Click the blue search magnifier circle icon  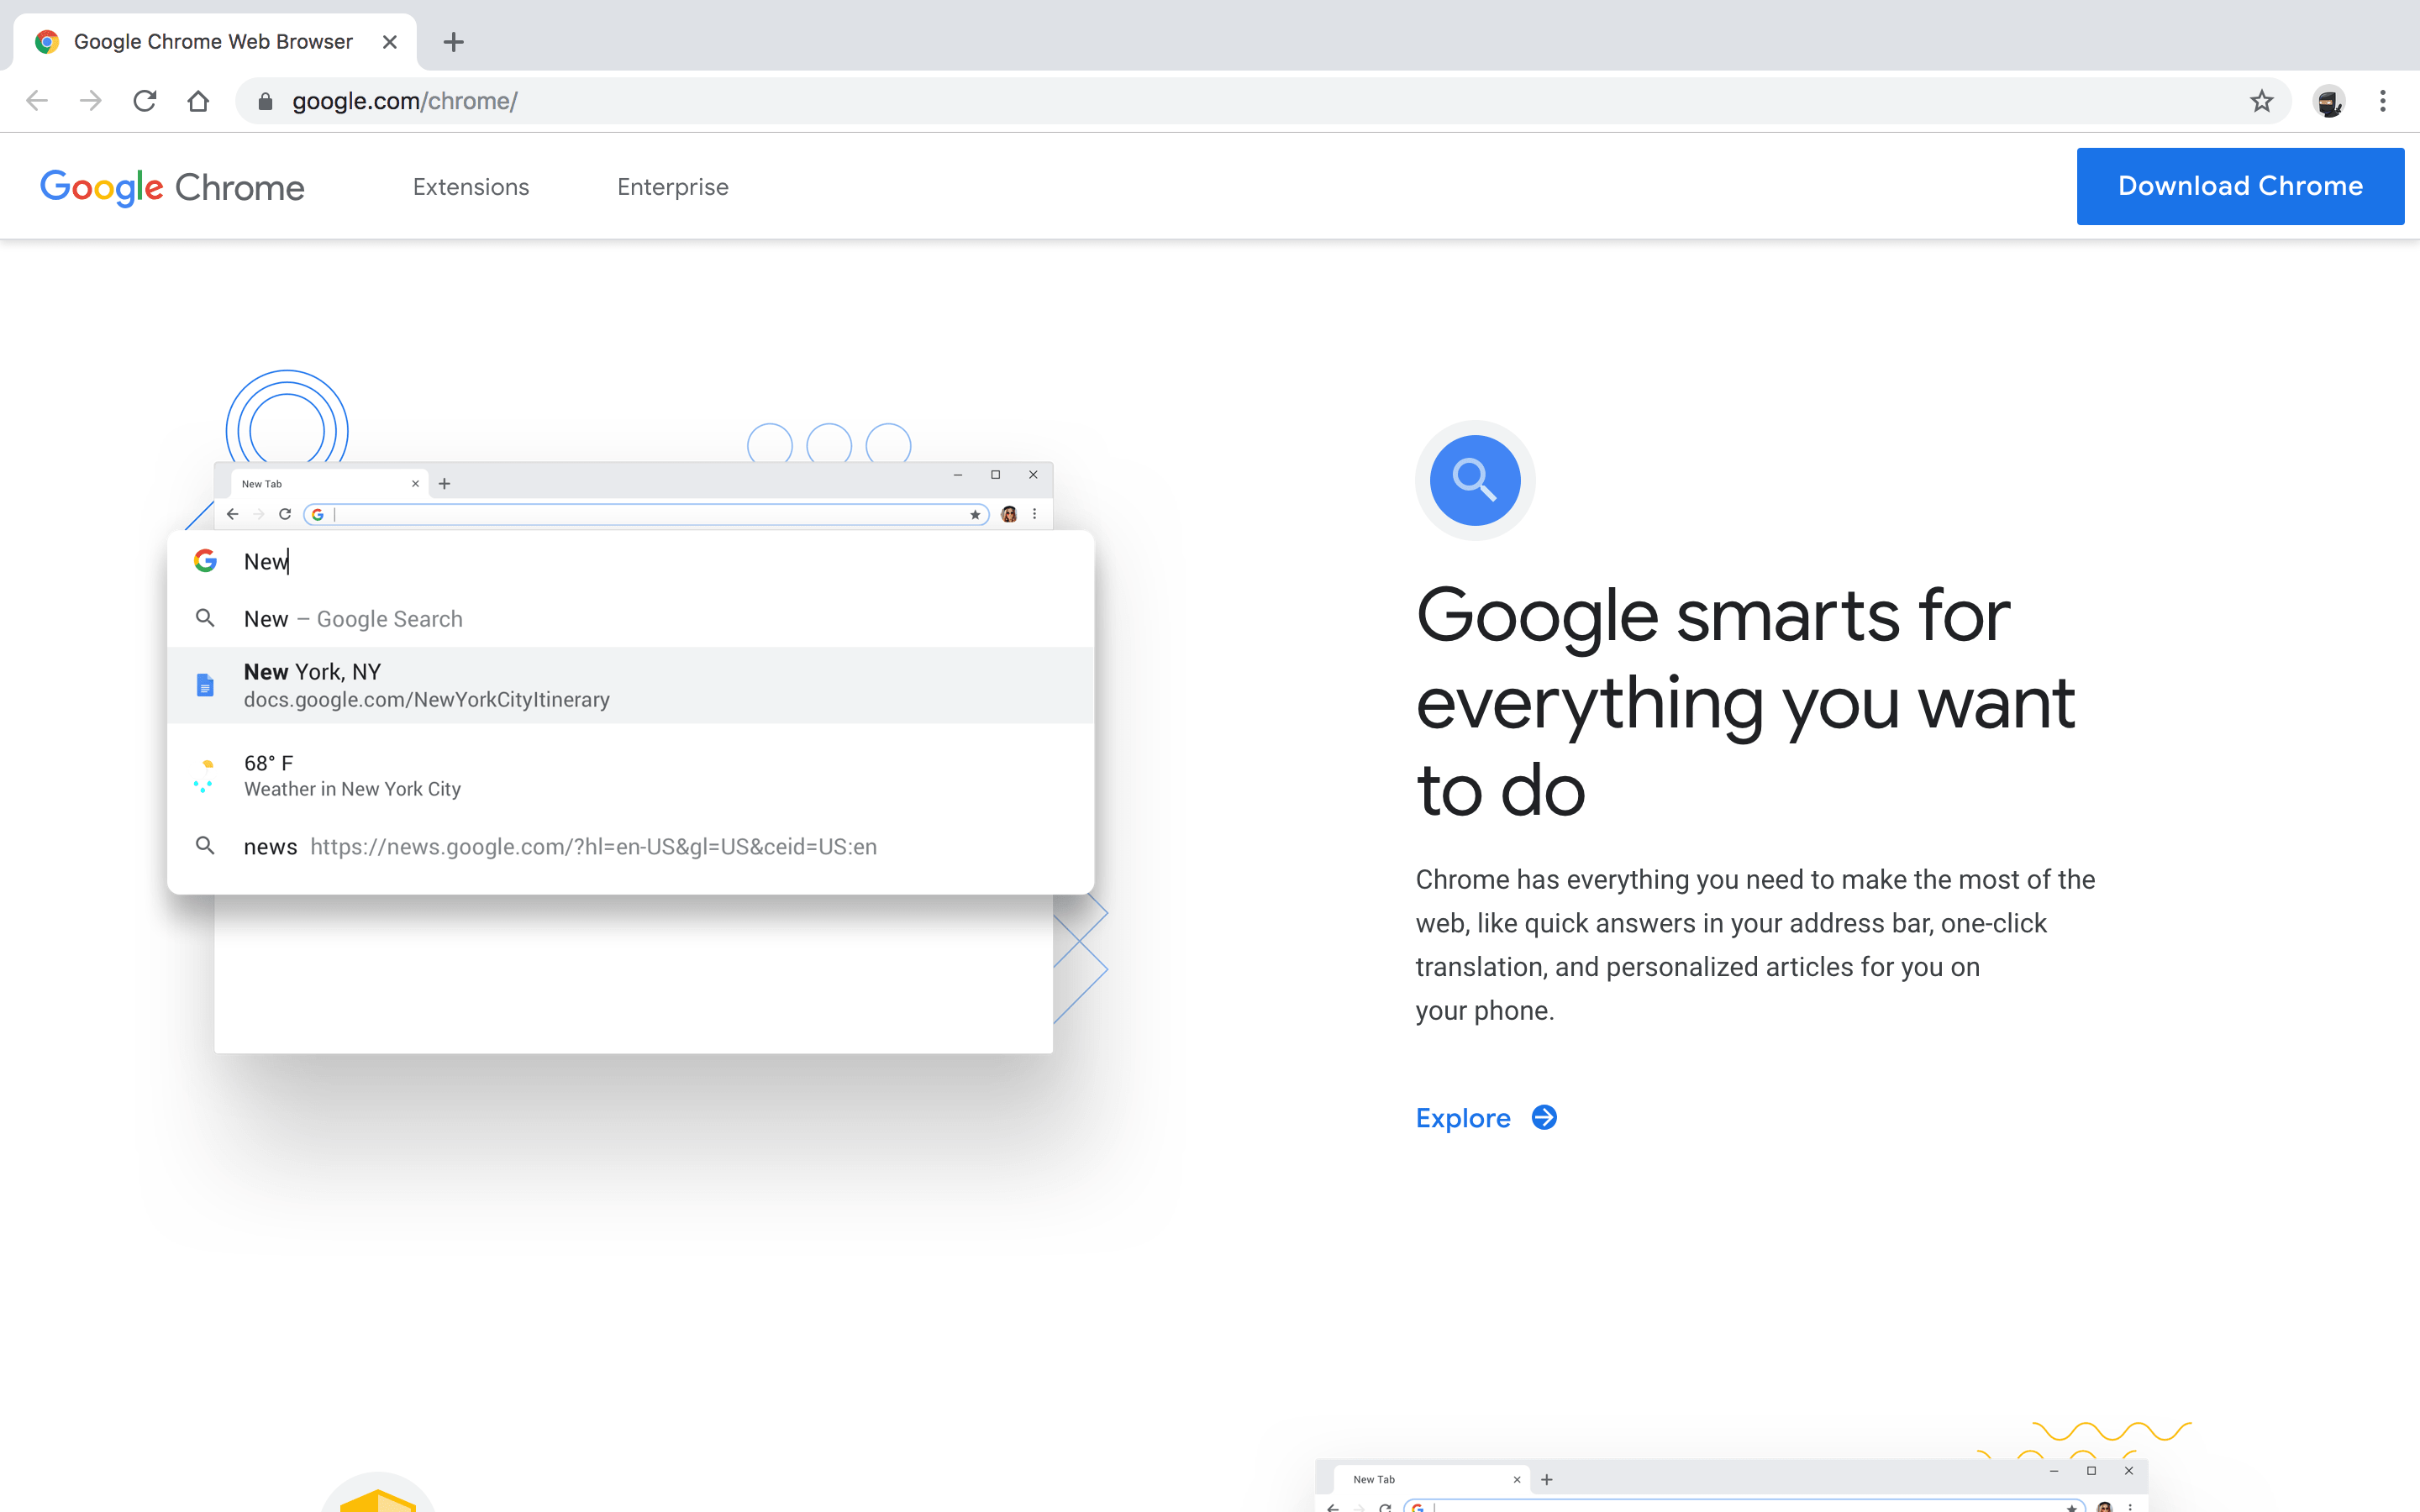point(1475,480)
